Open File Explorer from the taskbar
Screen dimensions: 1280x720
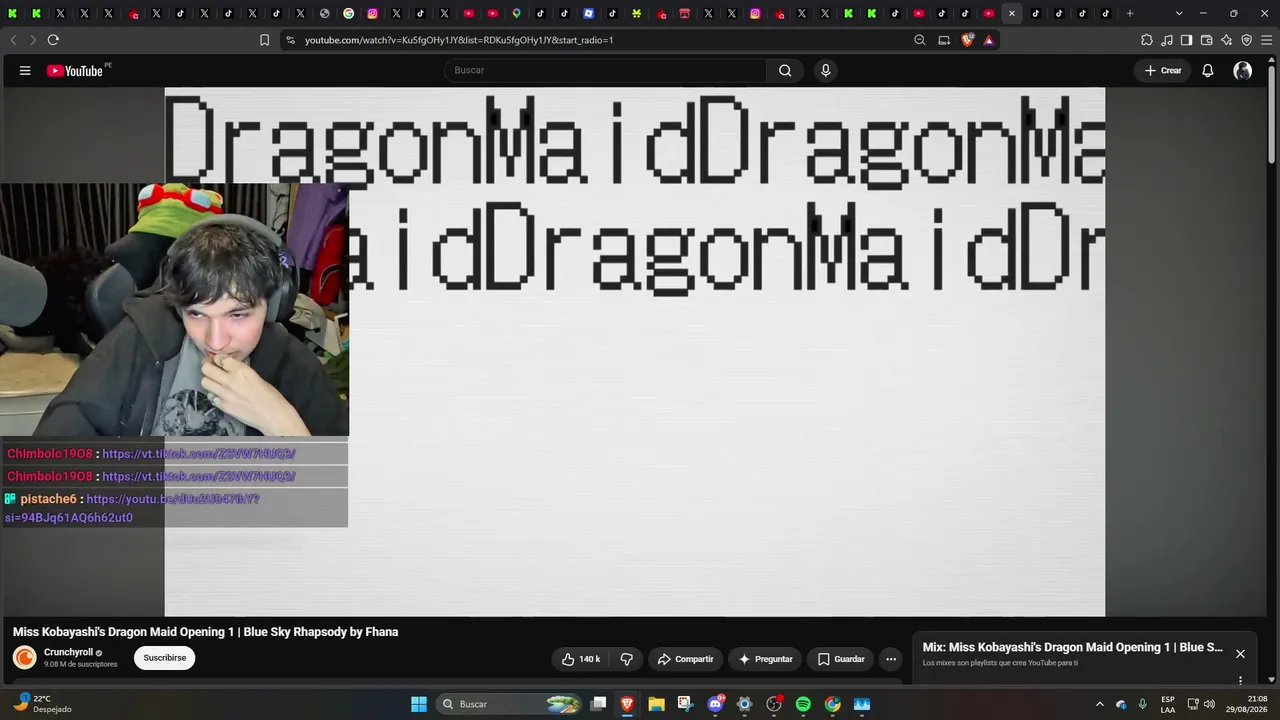[x=656, y=704]
